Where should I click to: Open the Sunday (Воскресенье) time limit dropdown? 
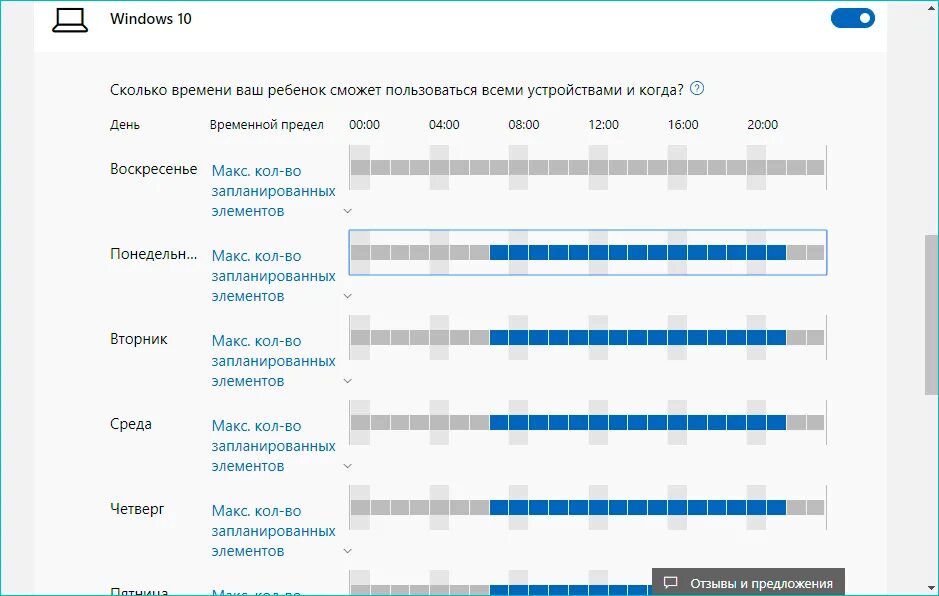[x=281, y=191]
